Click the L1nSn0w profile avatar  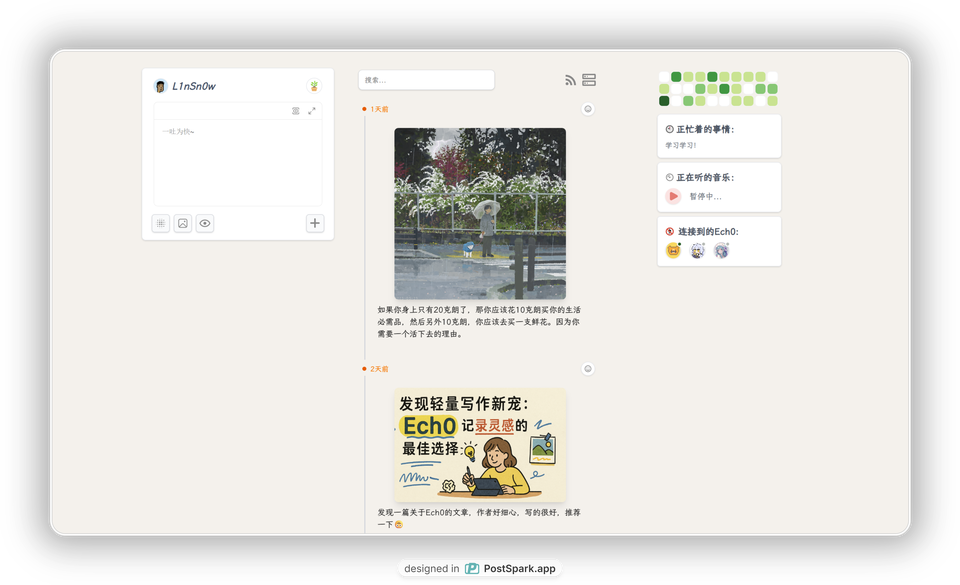(160, 86)
